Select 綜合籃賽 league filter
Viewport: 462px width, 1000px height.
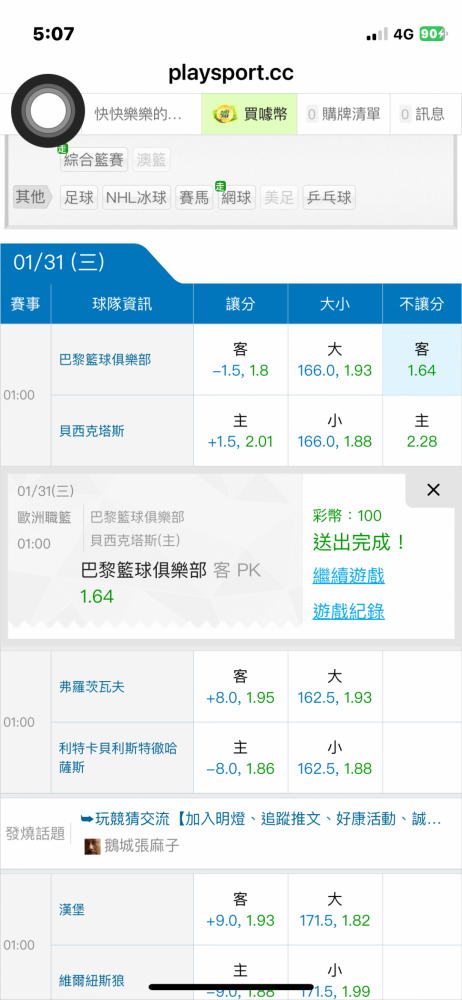point(94,159)
